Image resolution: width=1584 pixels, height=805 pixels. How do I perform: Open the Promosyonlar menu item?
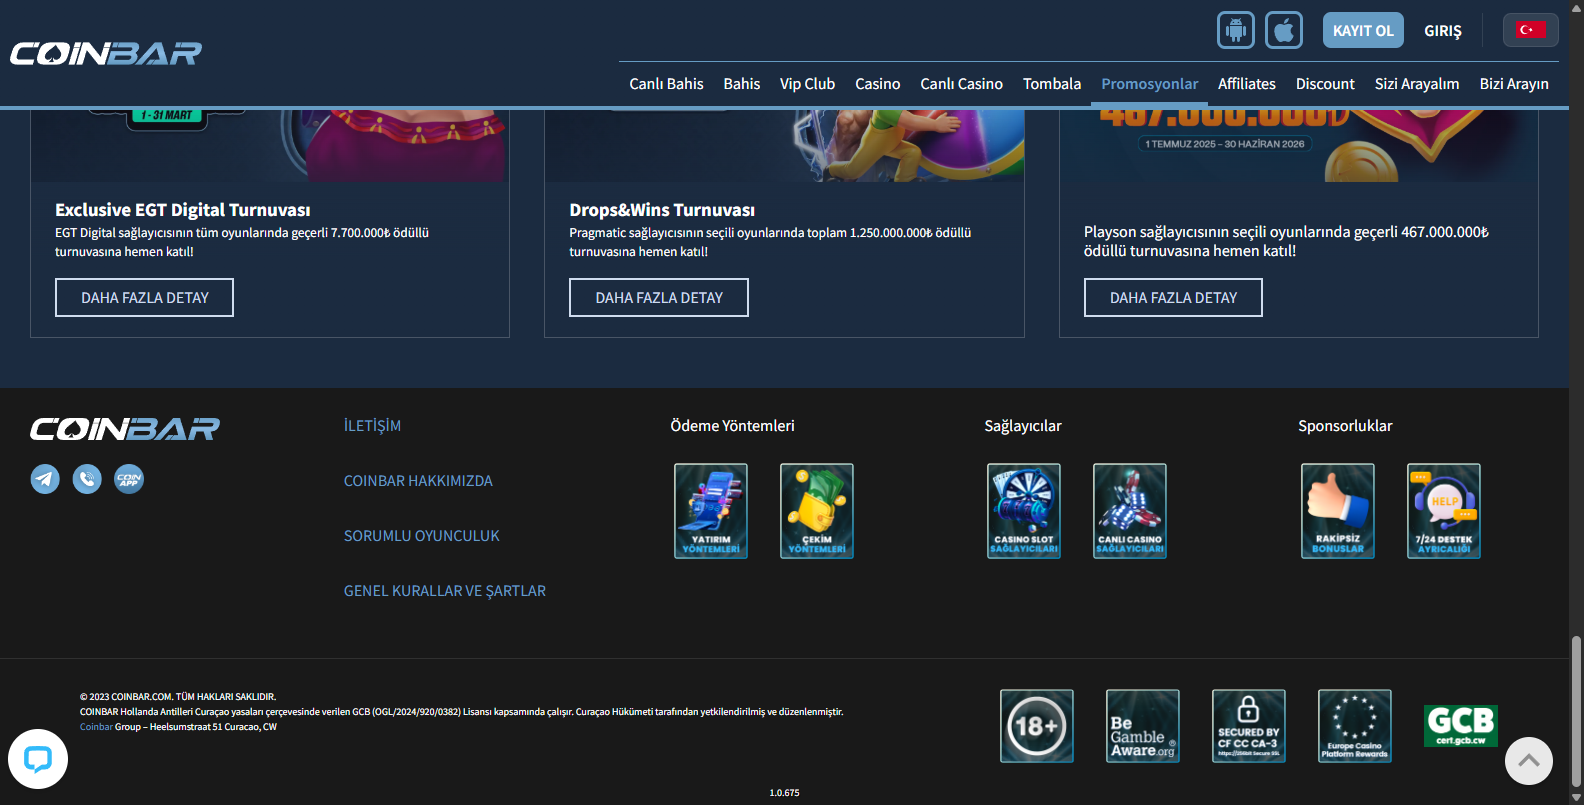pyautogui.click(x=1149, y=84)
